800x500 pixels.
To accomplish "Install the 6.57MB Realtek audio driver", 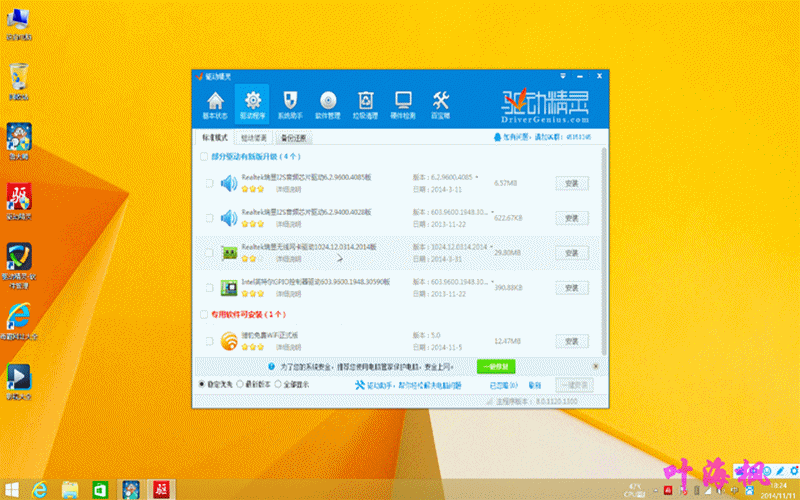I will [572, 183].
